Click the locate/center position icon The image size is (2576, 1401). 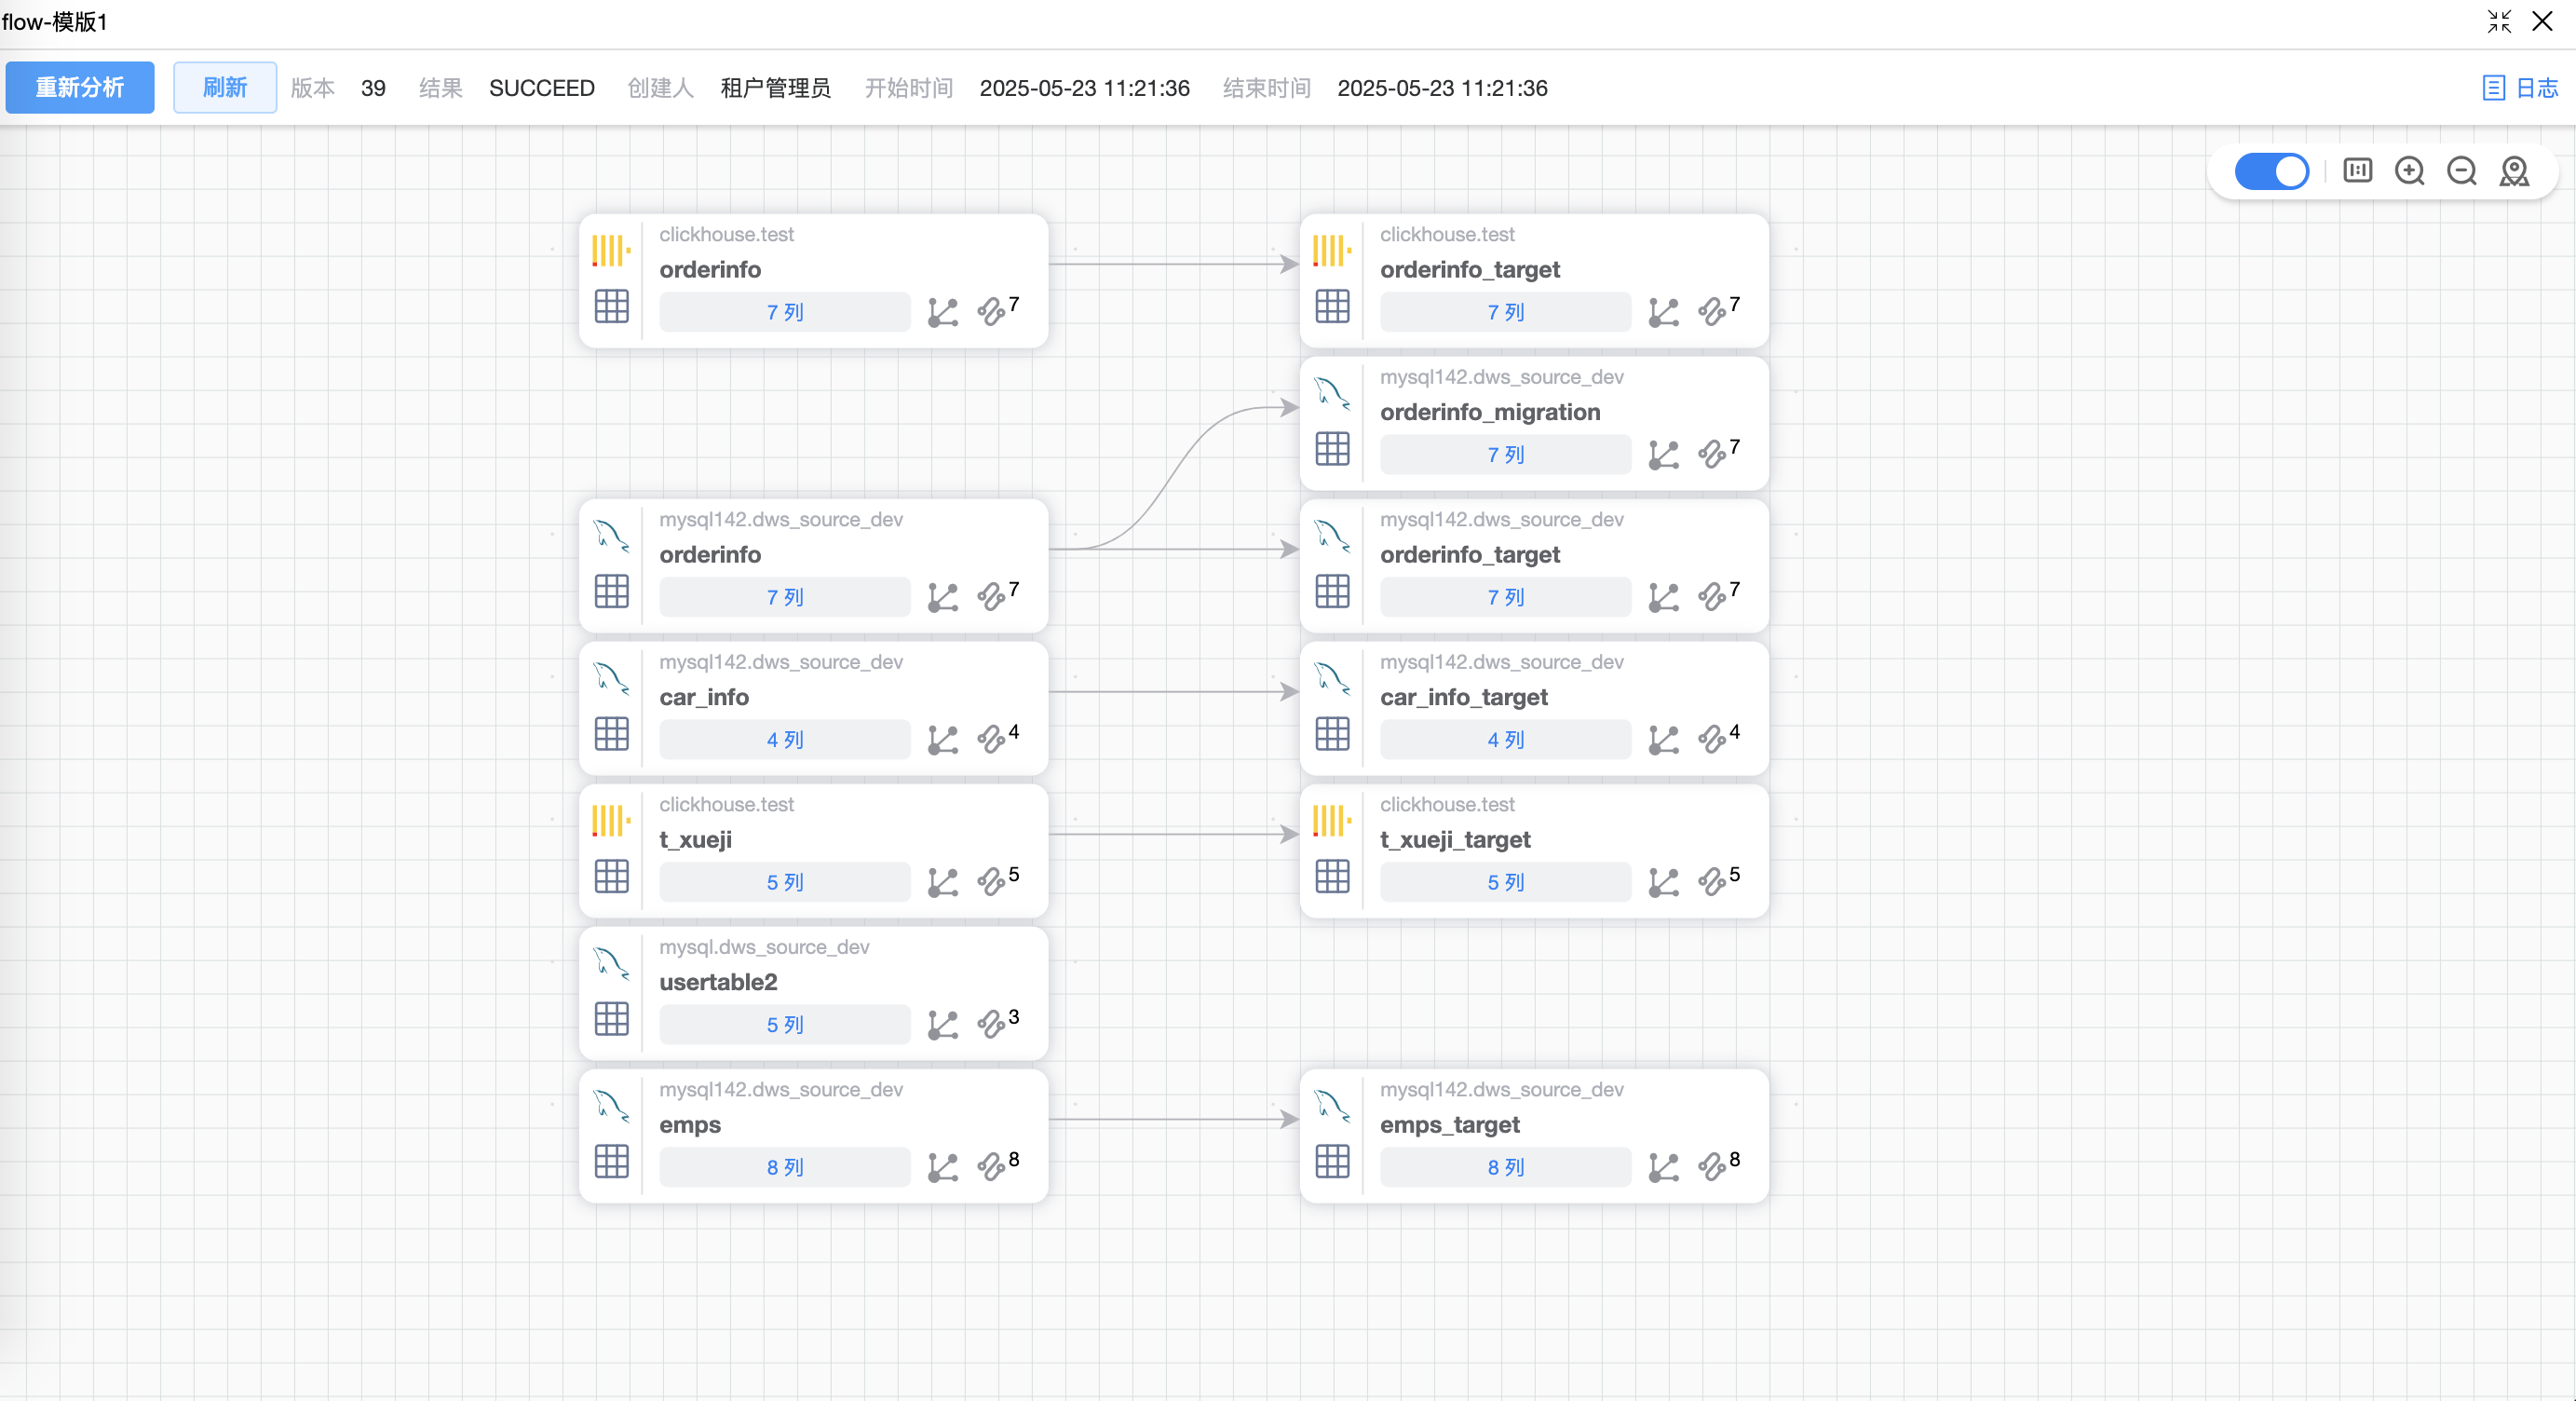click(x=2514, y=171)
